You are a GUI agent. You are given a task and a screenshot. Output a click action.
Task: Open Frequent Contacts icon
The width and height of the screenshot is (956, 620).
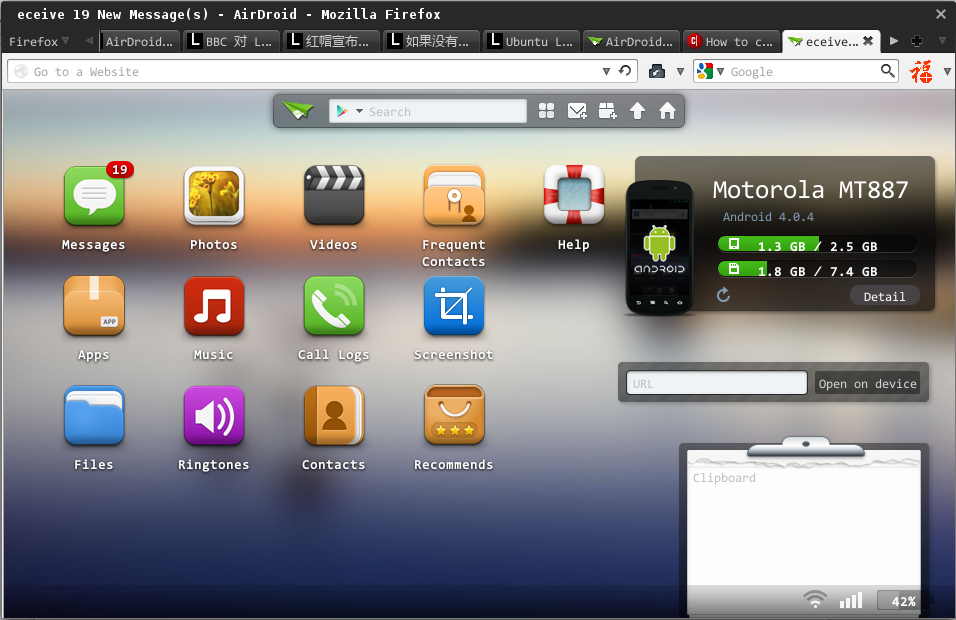click(x=454, y=196)
